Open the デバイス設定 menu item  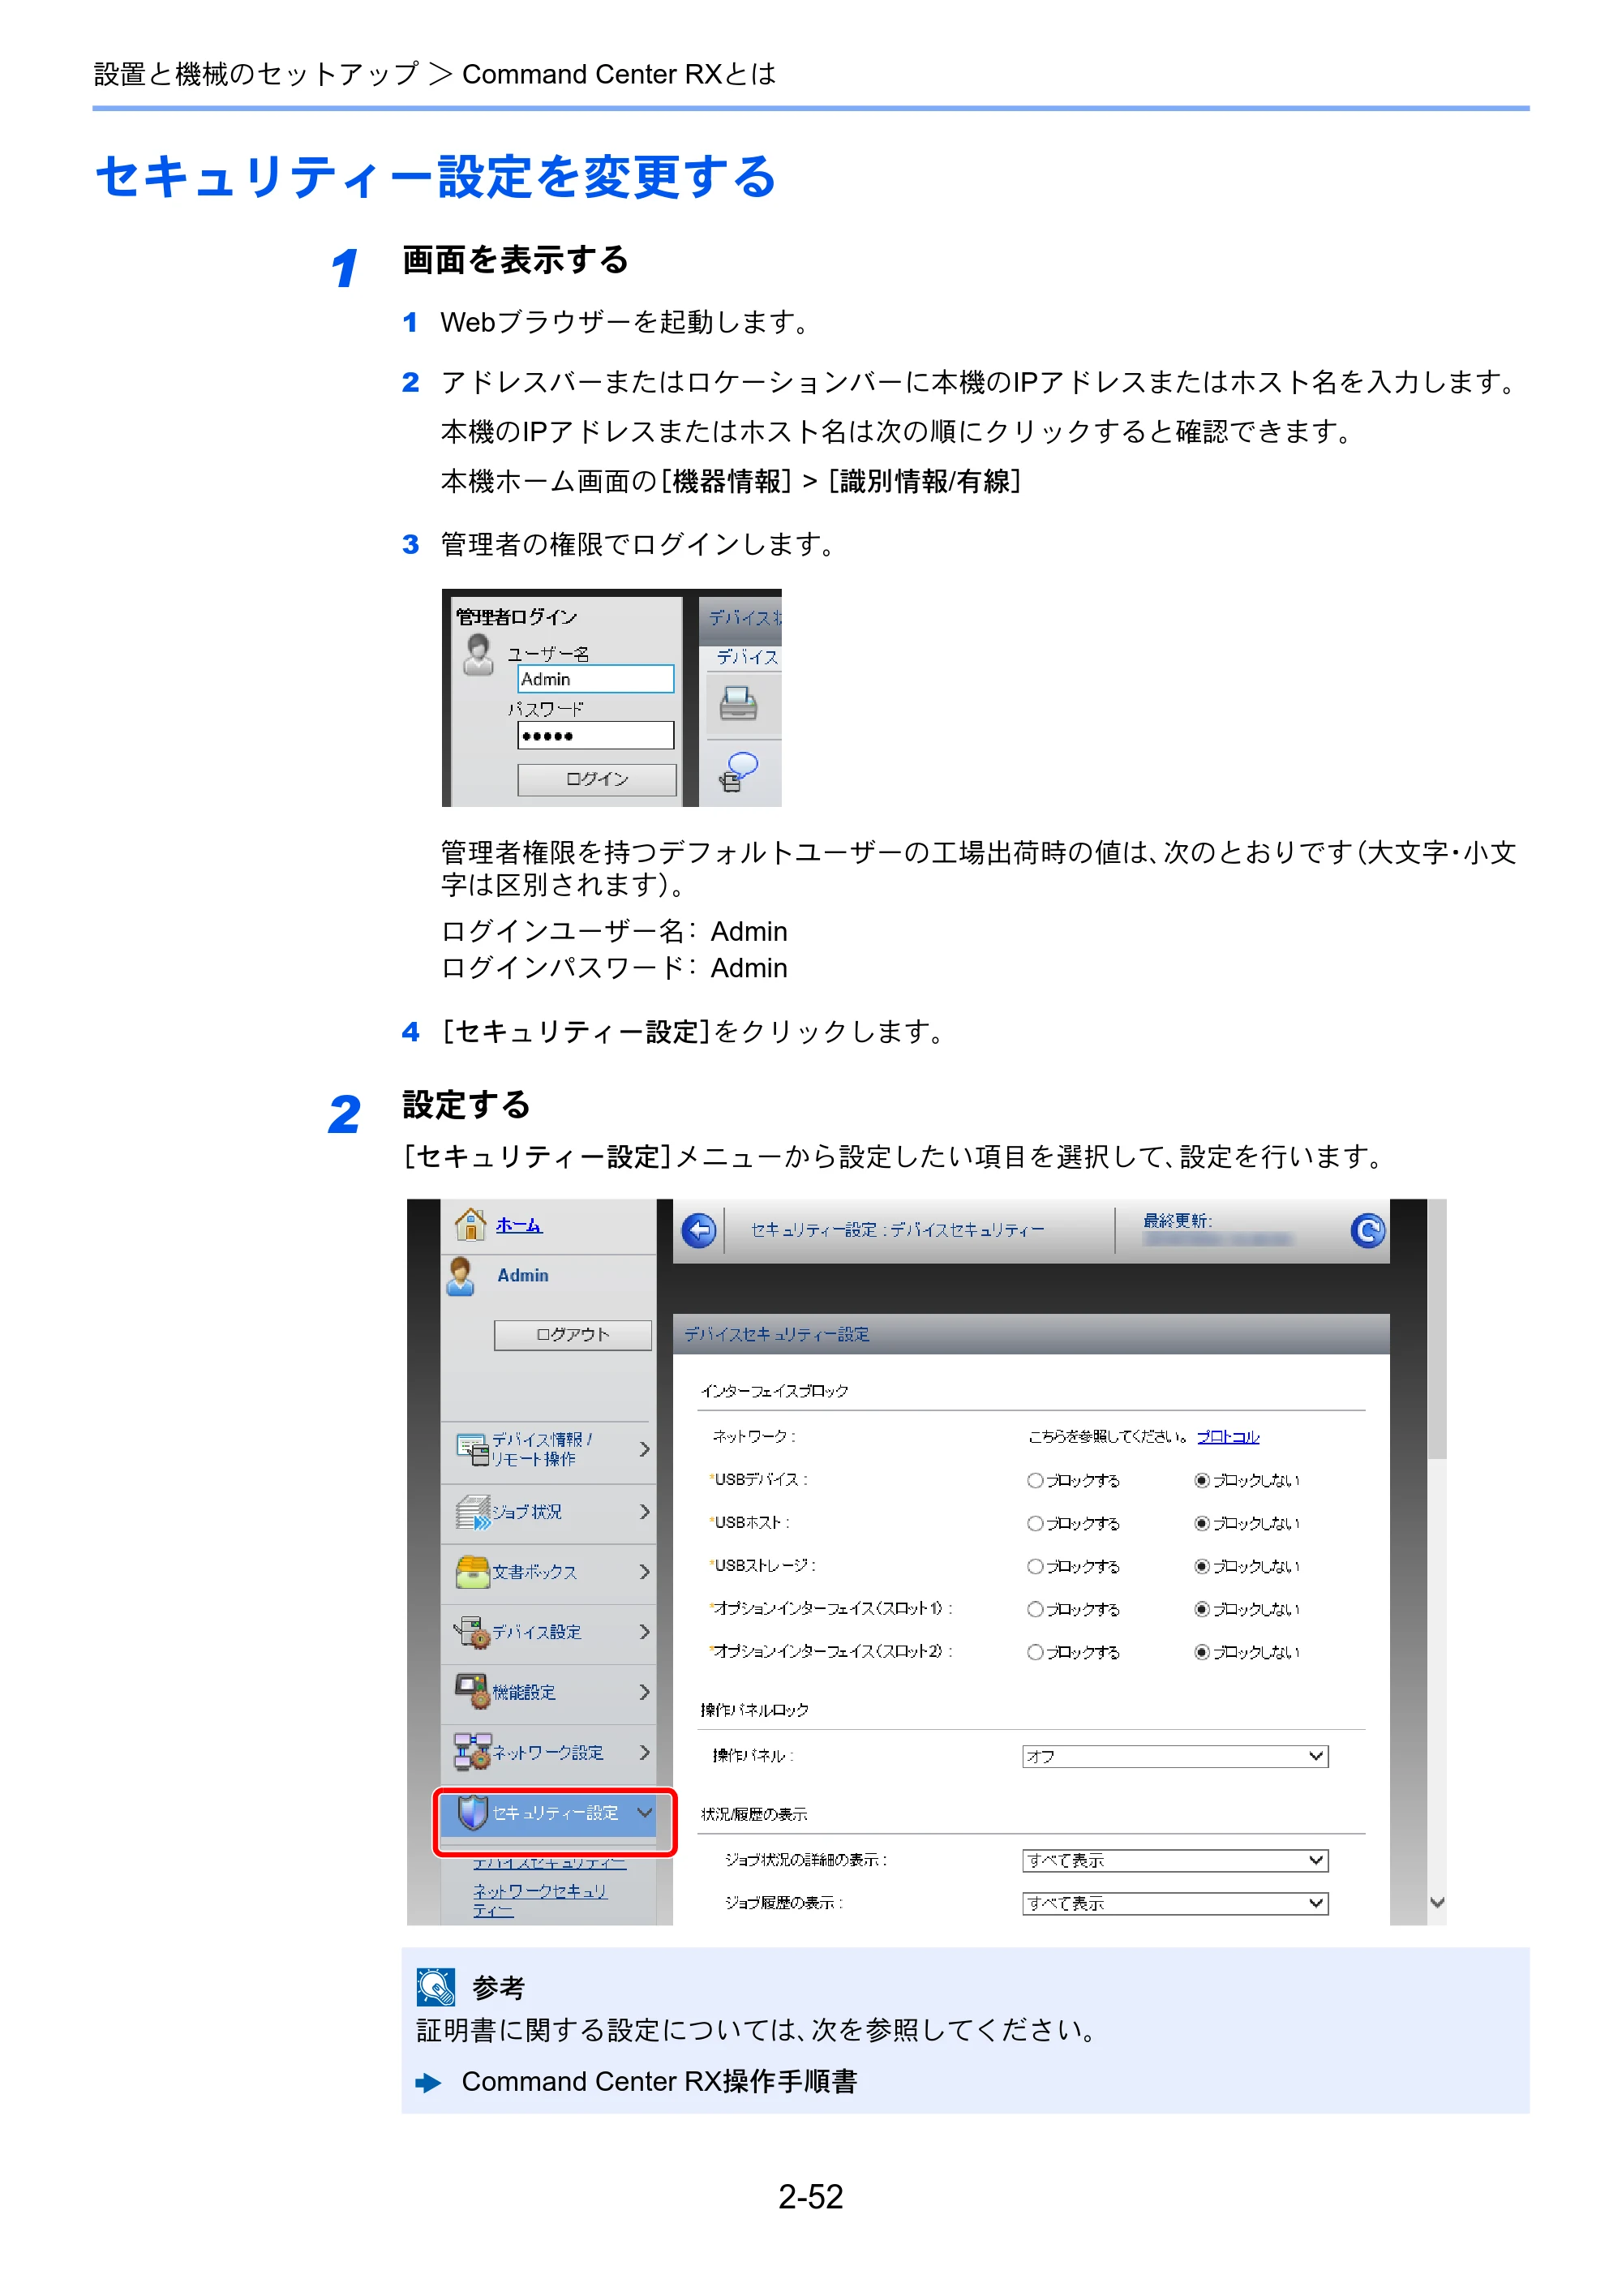pos(549,1633)
